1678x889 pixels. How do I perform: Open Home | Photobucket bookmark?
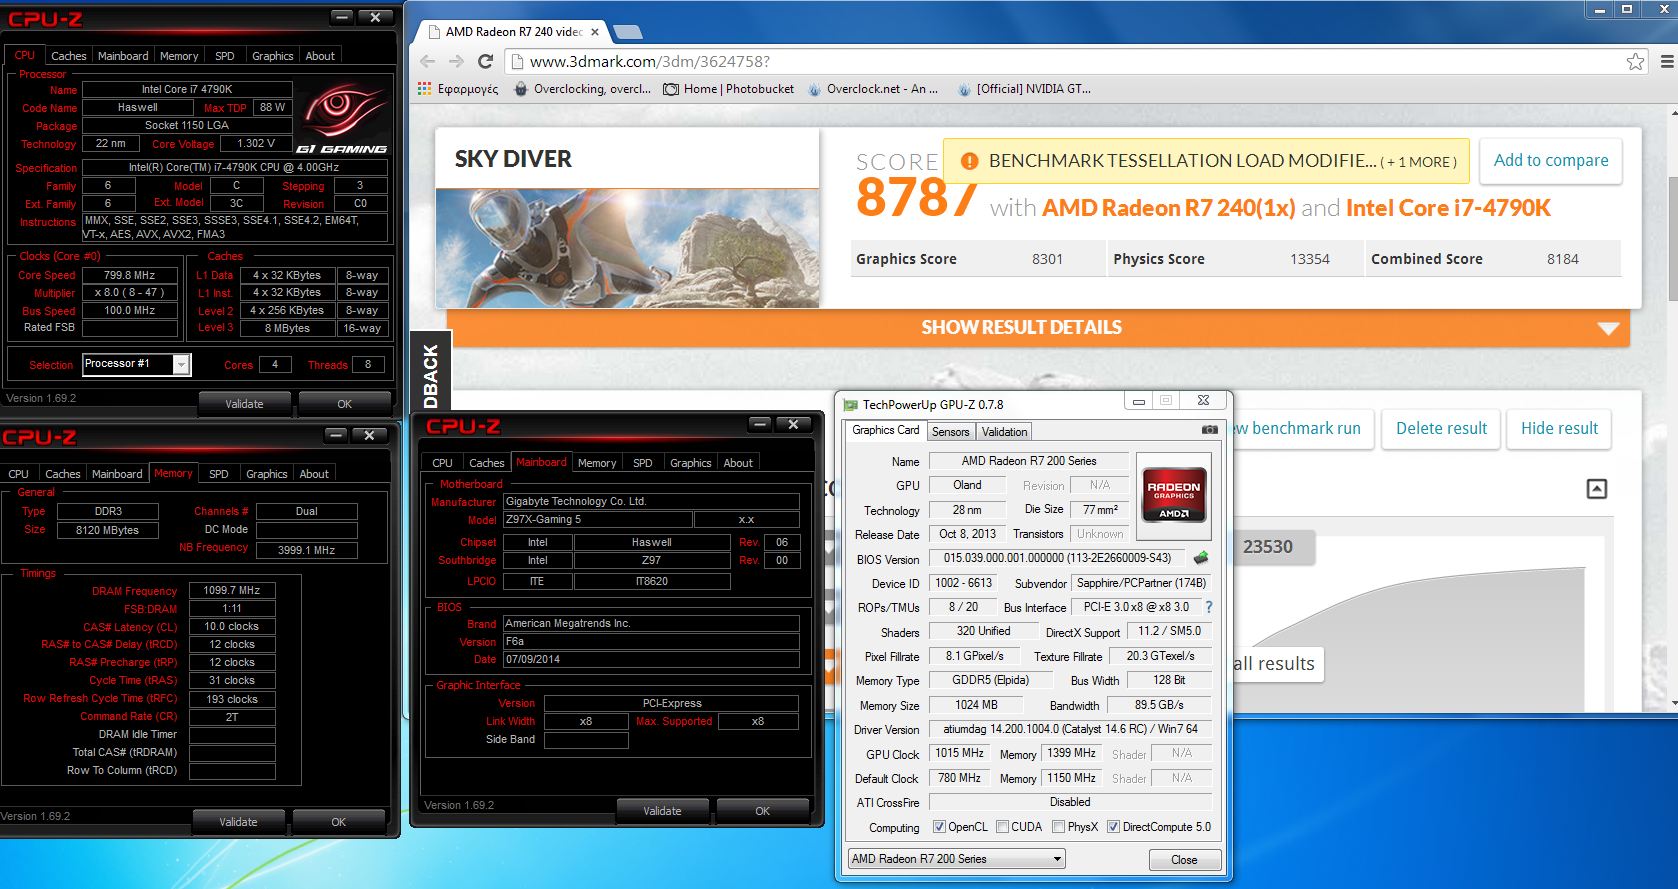(729, 89)
